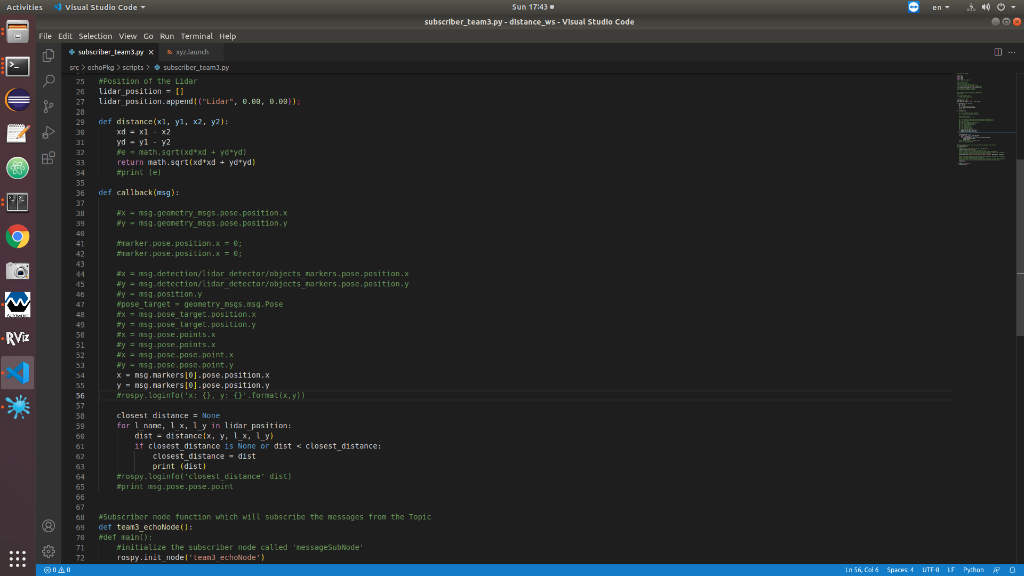The width and height of the screenshot is (1024, 576).
Task: Click the feedback icon in status bar
Action: pyautogui.click(x=997, y=570)
